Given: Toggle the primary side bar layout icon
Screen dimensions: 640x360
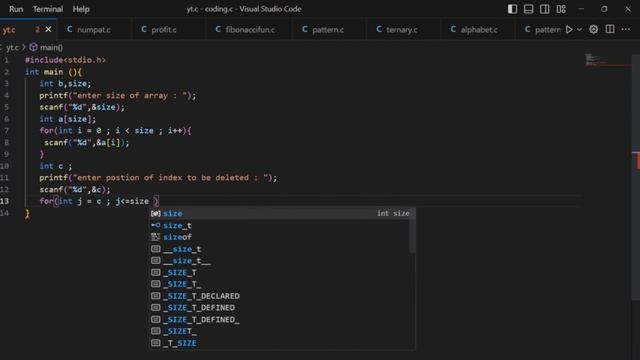Looking at the screenshot, I should (512, 9).
